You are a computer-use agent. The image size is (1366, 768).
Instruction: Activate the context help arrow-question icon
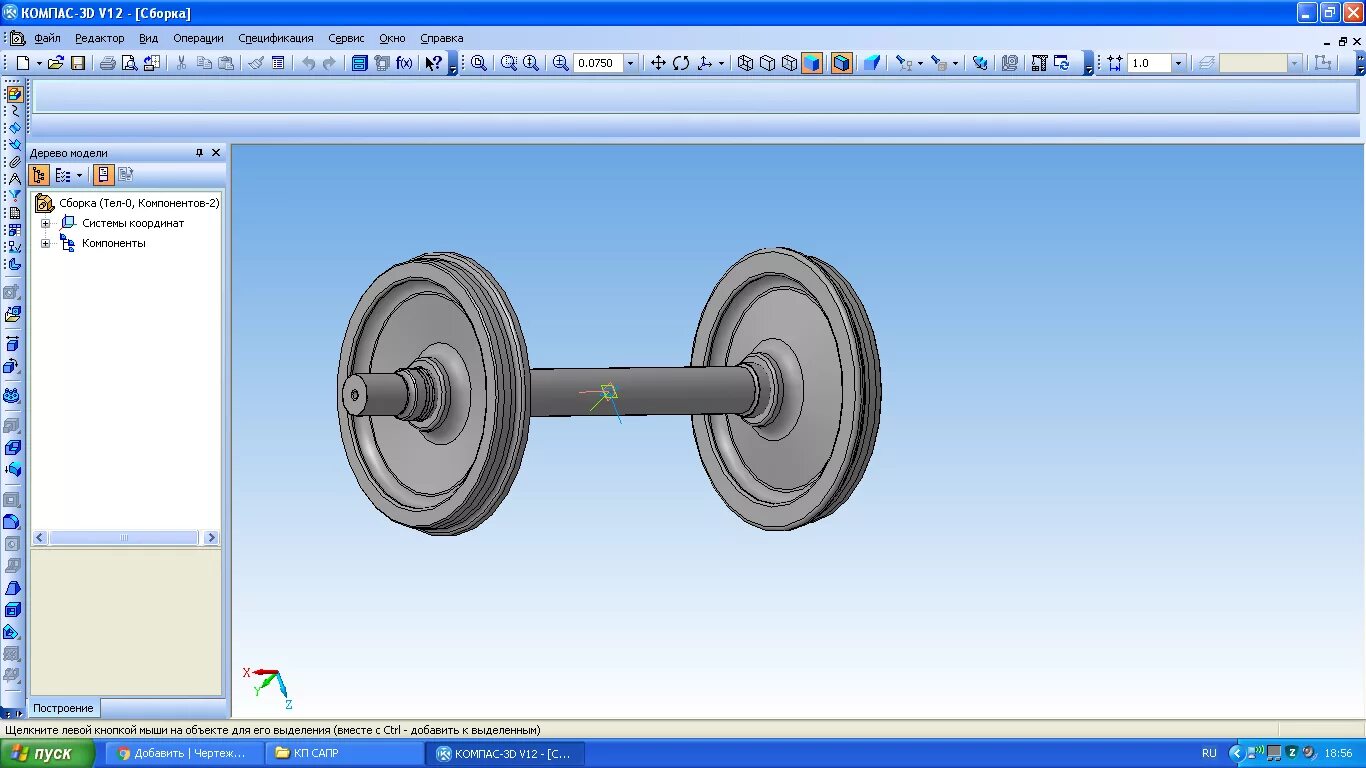coord(433,63)
